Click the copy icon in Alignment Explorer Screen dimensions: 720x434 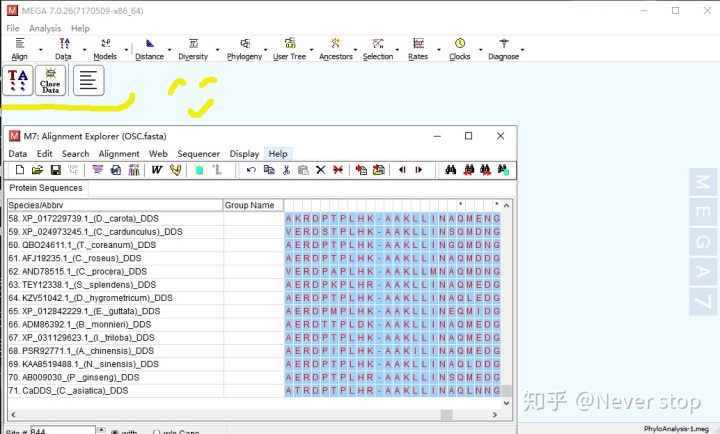[x=269, y=170]
